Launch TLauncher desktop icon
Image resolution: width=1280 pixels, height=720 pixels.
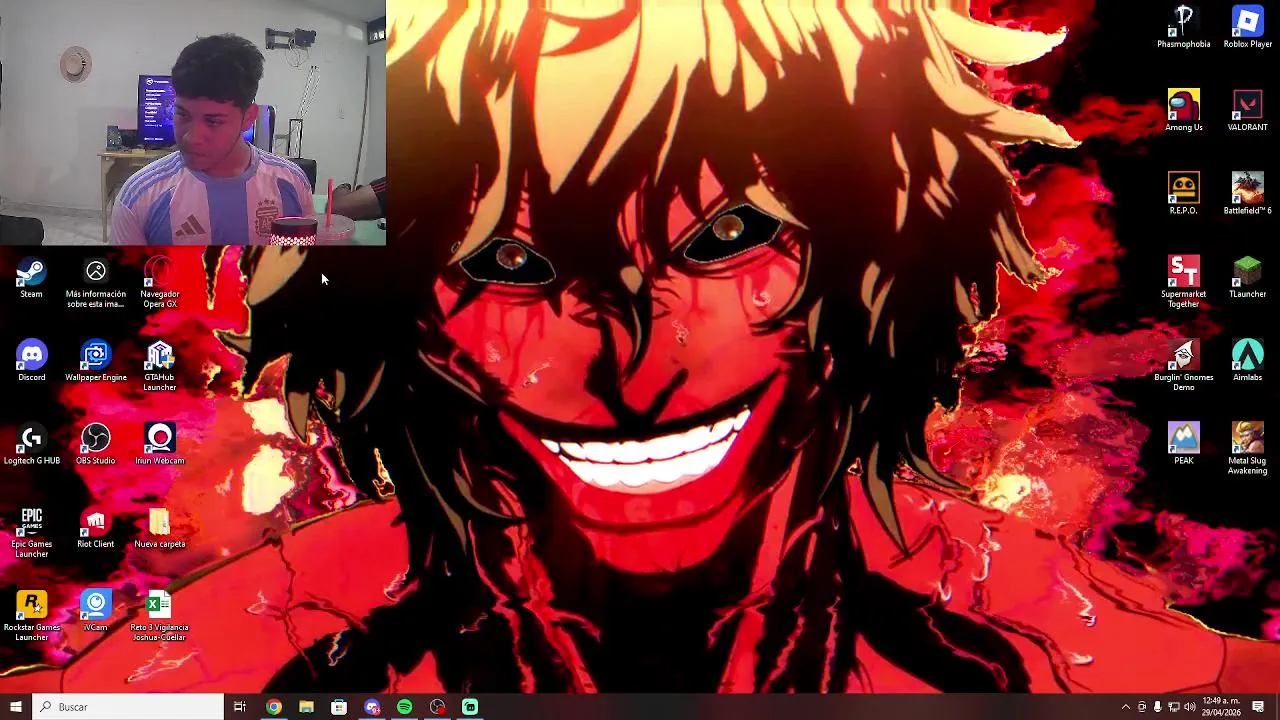pos(1247,277)
